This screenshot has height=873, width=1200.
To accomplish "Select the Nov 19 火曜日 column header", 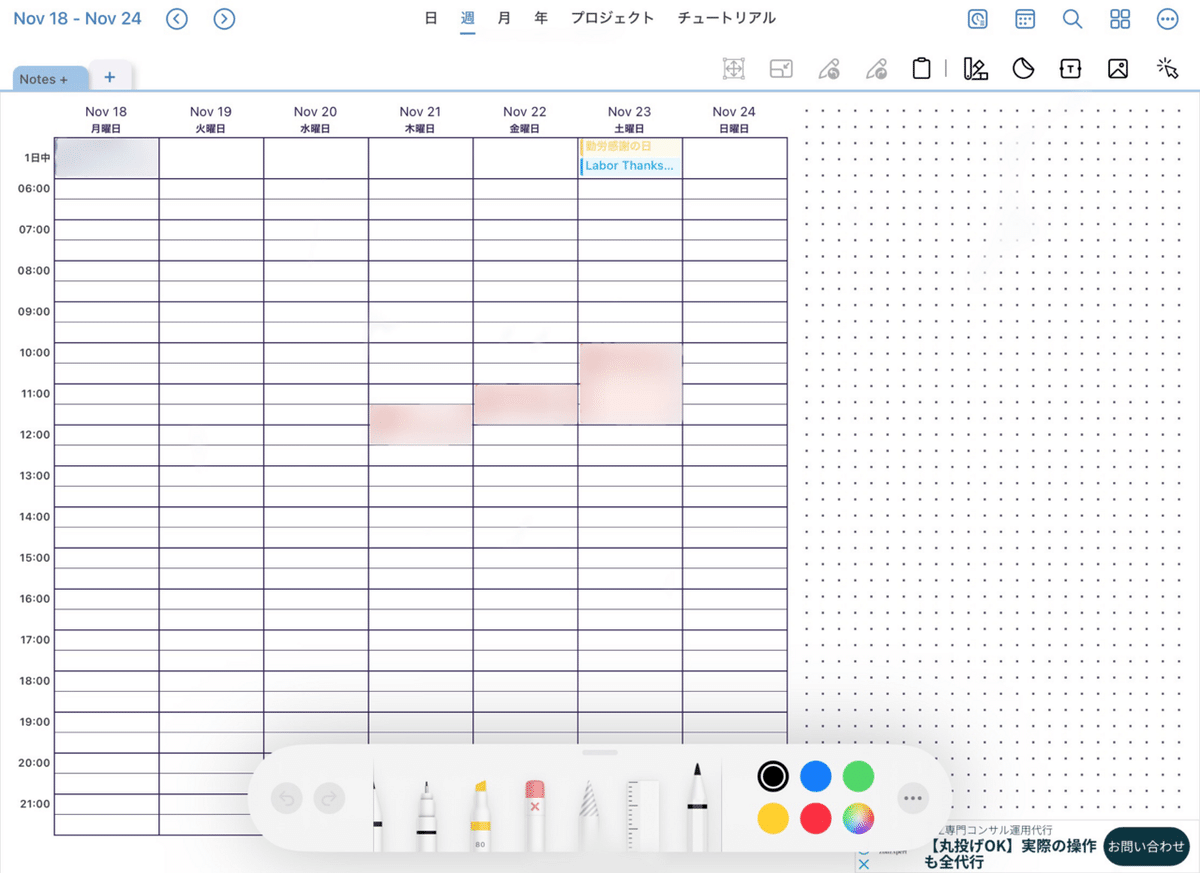I will pyautogui.click(x=211, y=119).
